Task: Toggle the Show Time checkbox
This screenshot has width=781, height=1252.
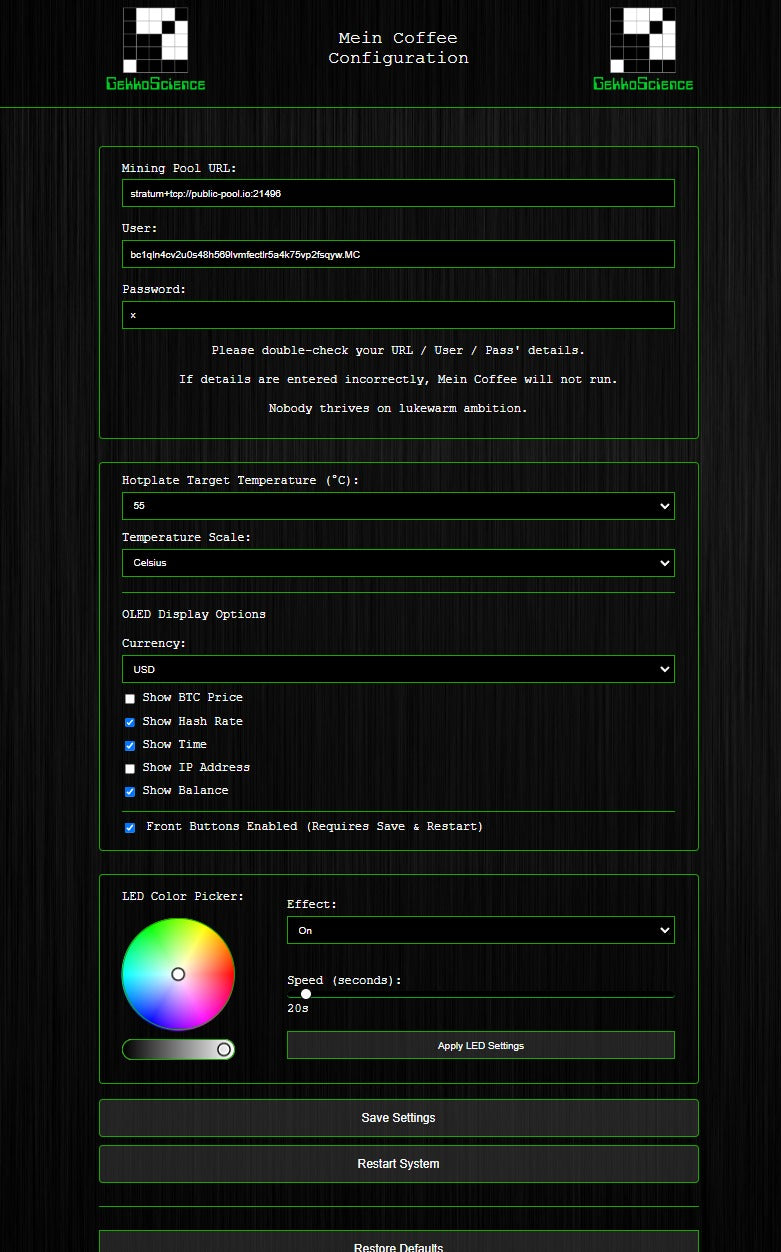Action: 130,745
